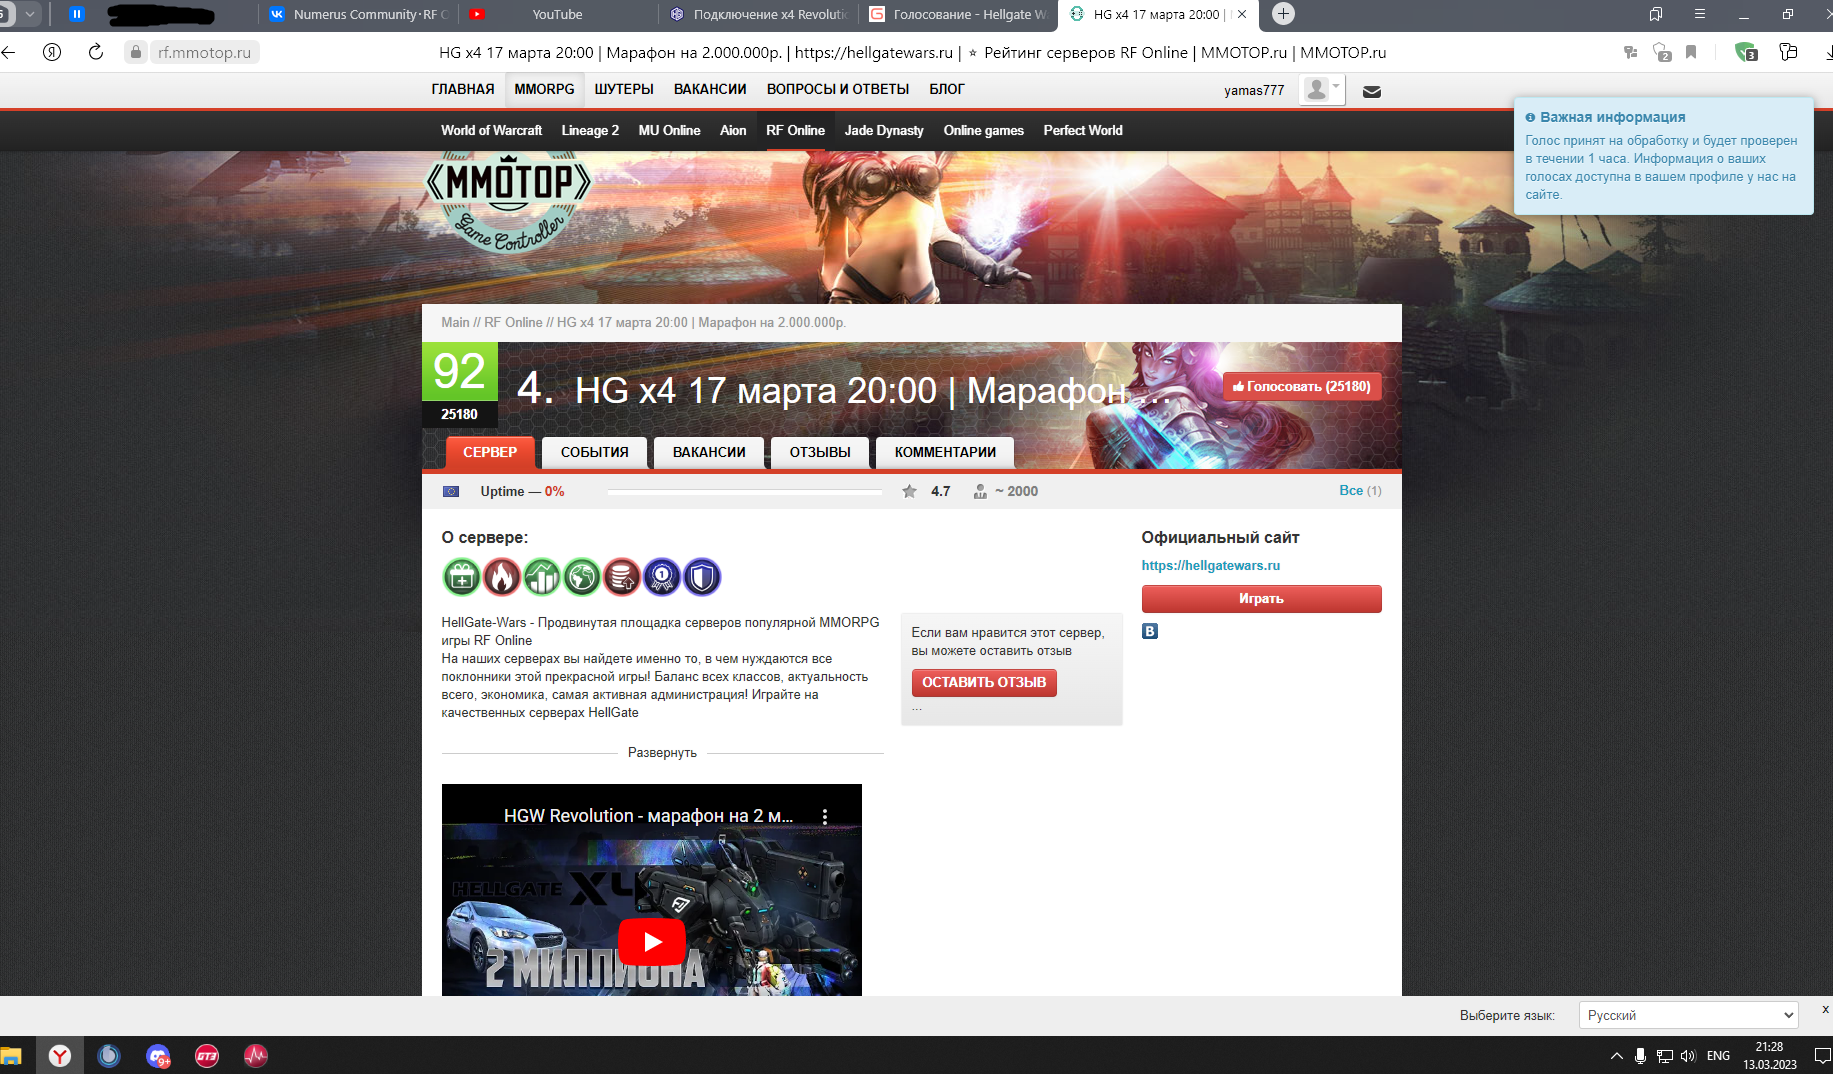The width and height of the screenshot is (1833, 1074).
Task: Open ВОПРОСЫ И ОТВЕТЫ menu item
Action: [x=838, y=89]
